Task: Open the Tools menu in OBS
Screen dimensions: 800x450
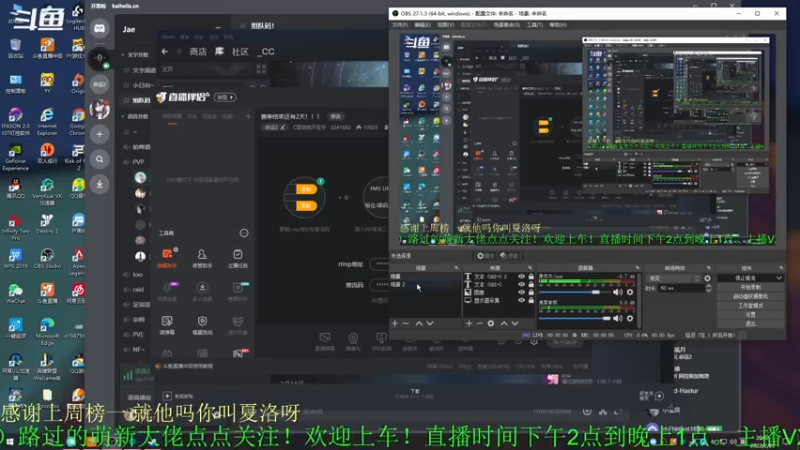Action: (535, 24)
